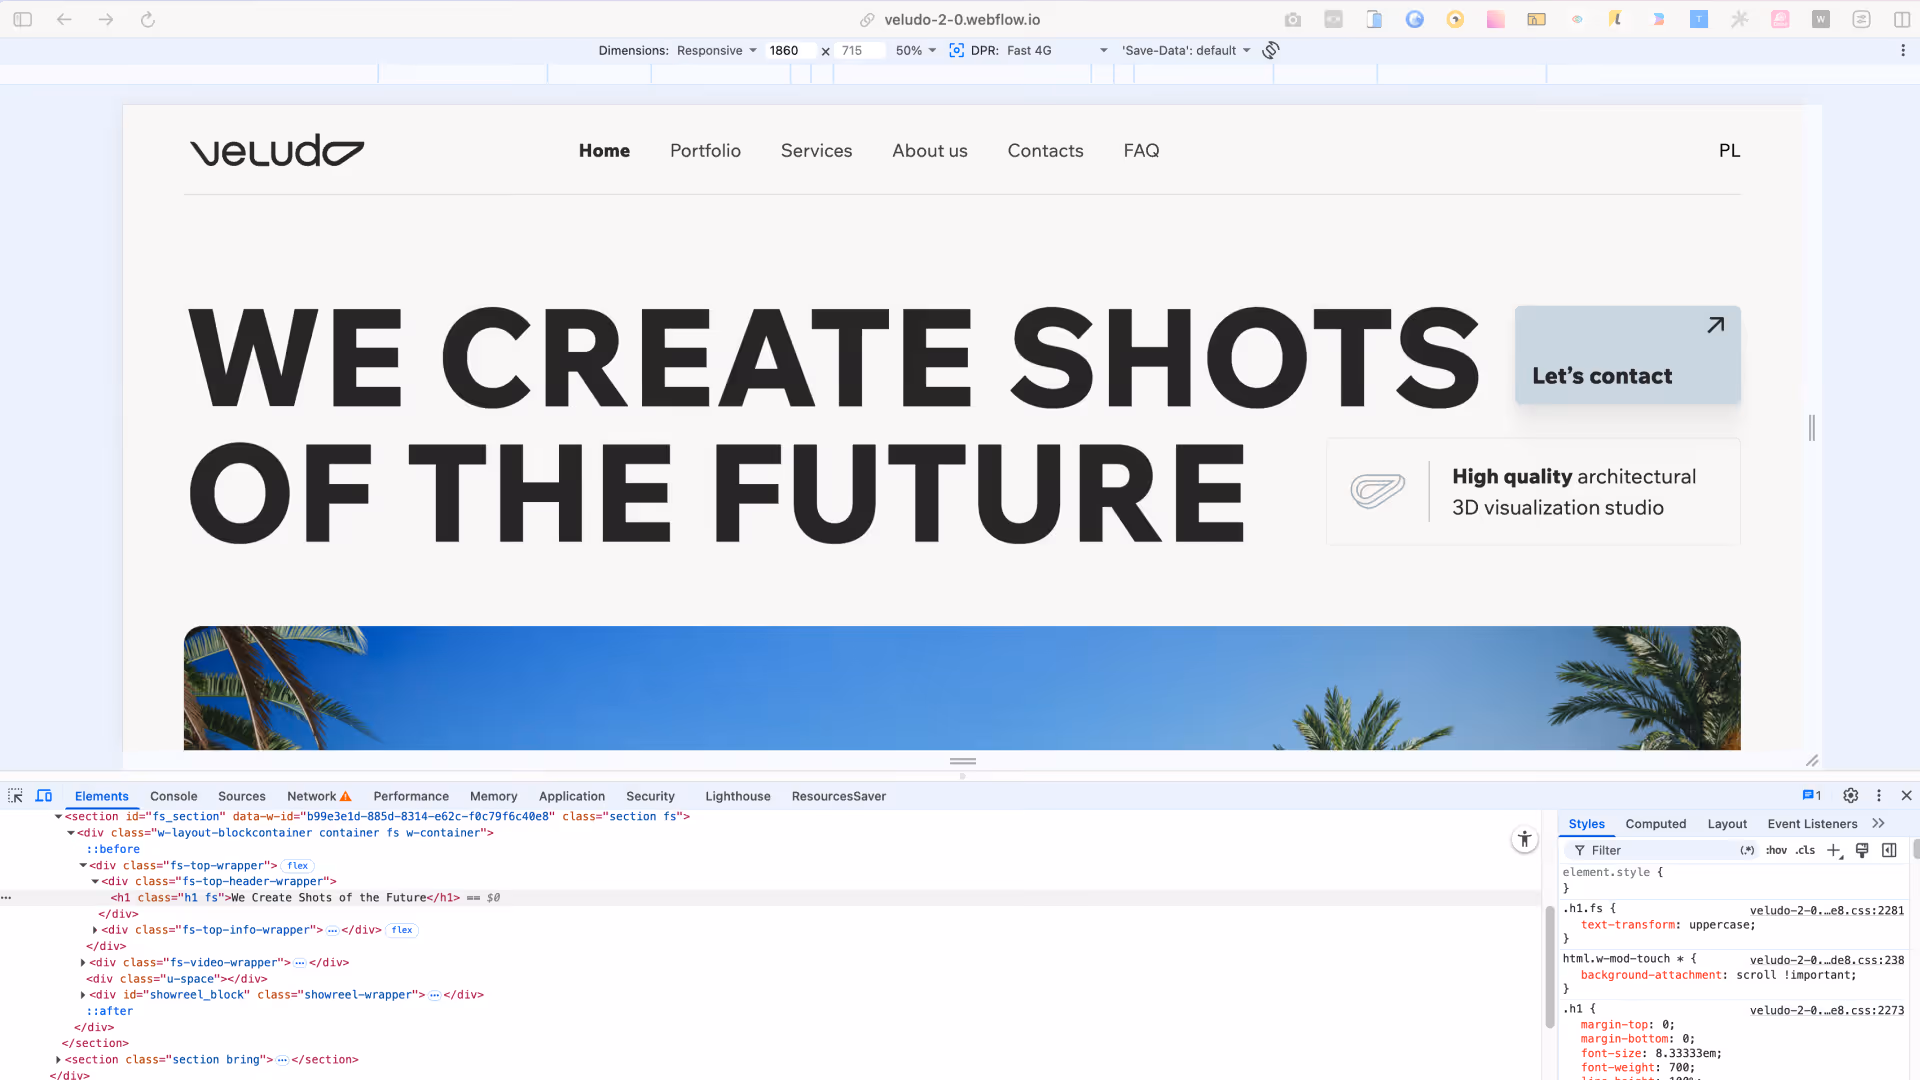Open the Memory tab
Image resolution: width=1920 pixels, height=1080 pixels.
pos(494,797)
